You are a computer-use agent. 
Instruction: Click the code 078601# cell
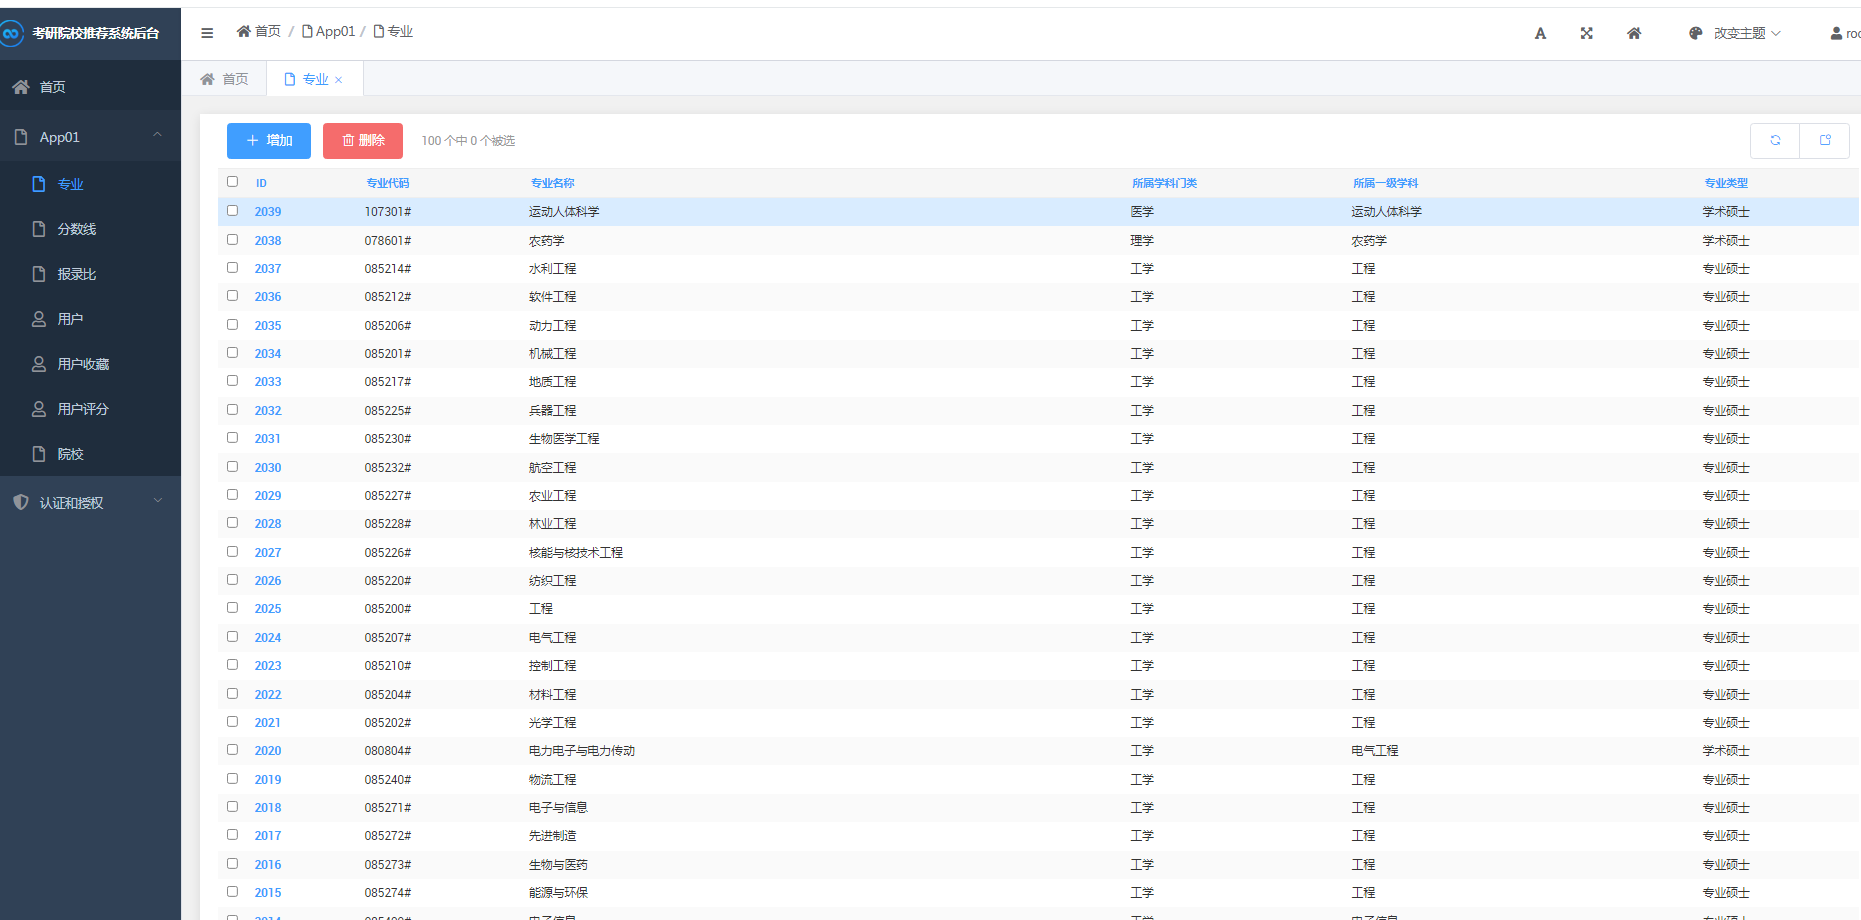388,241
